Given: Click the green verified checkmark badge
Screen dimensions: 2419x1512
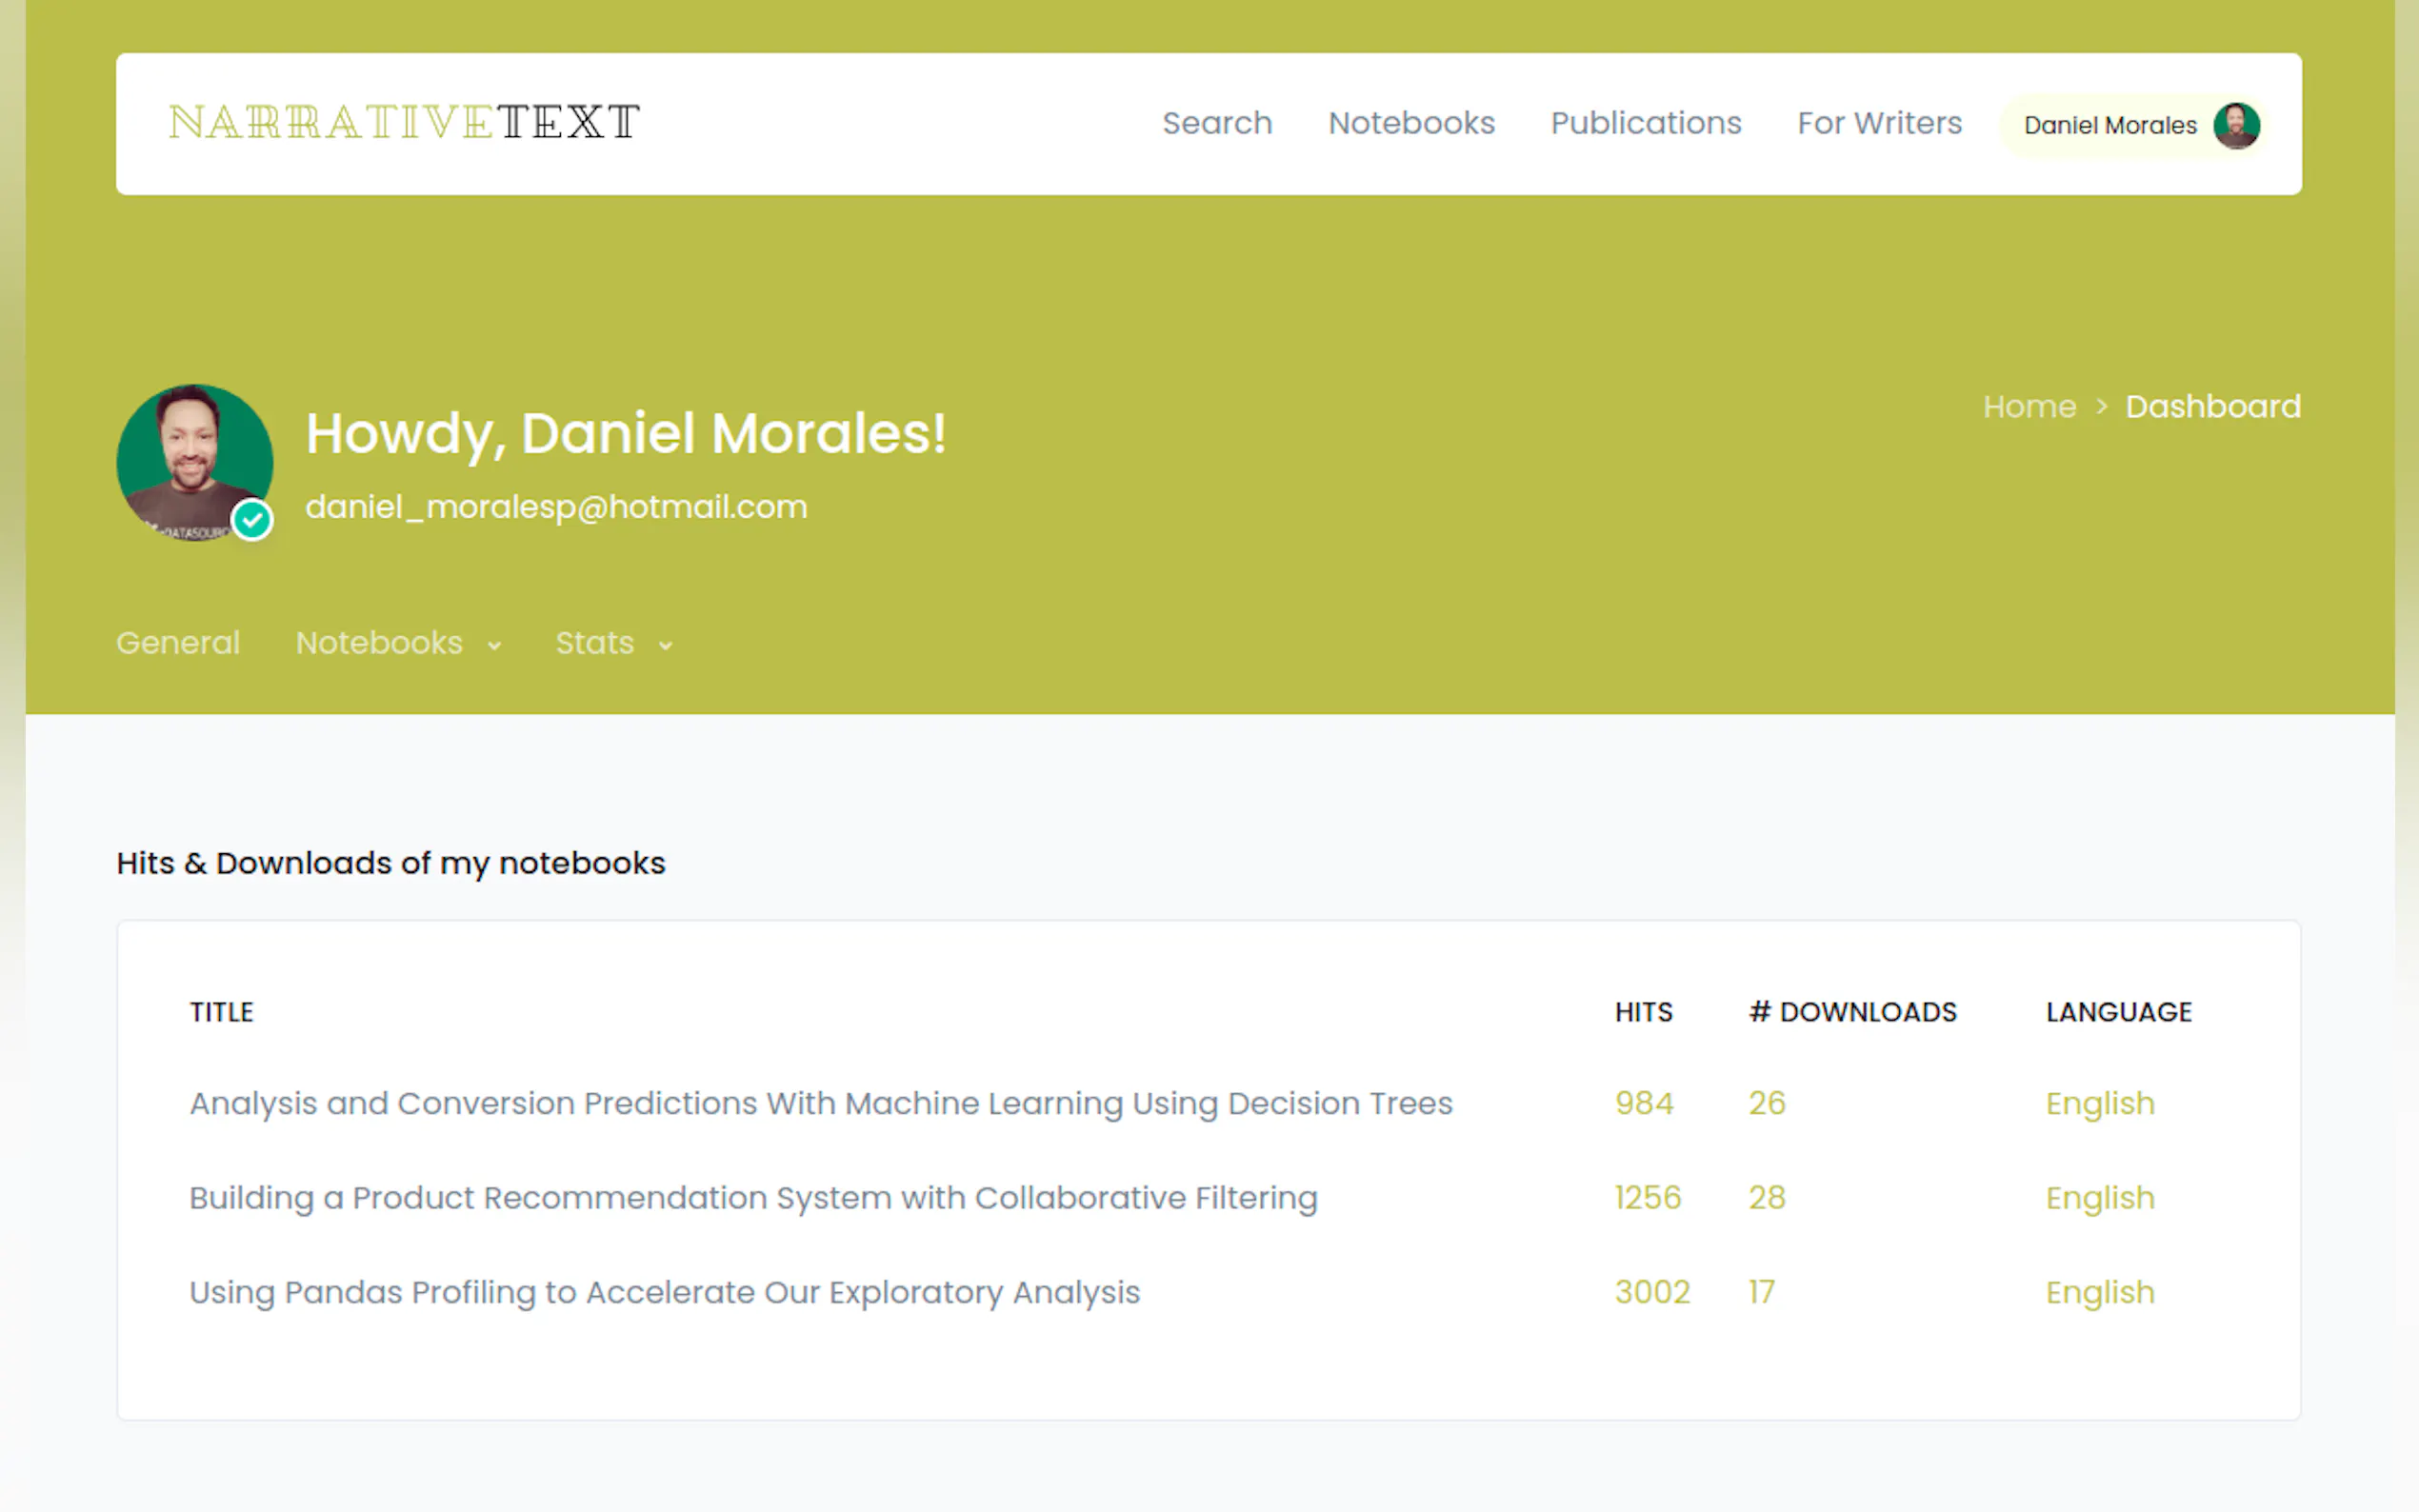Looking at the screenshot, I should coord(252,520).
